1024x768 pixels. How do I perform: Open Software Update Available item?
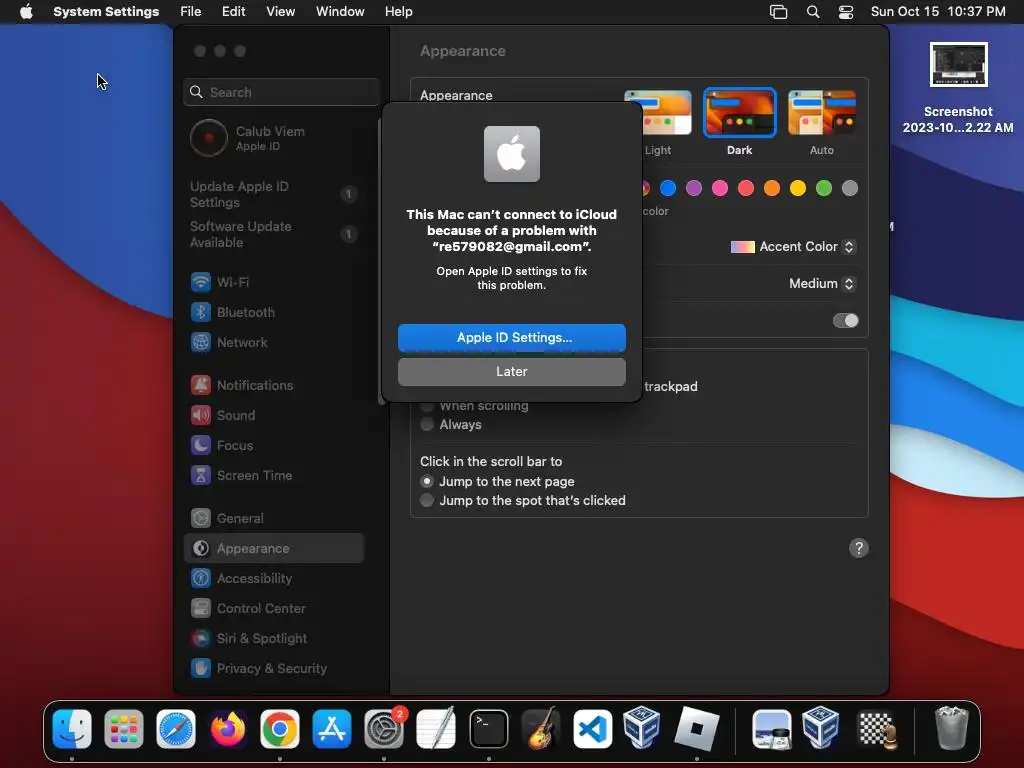pyautogui.click(x=273, y=234)
